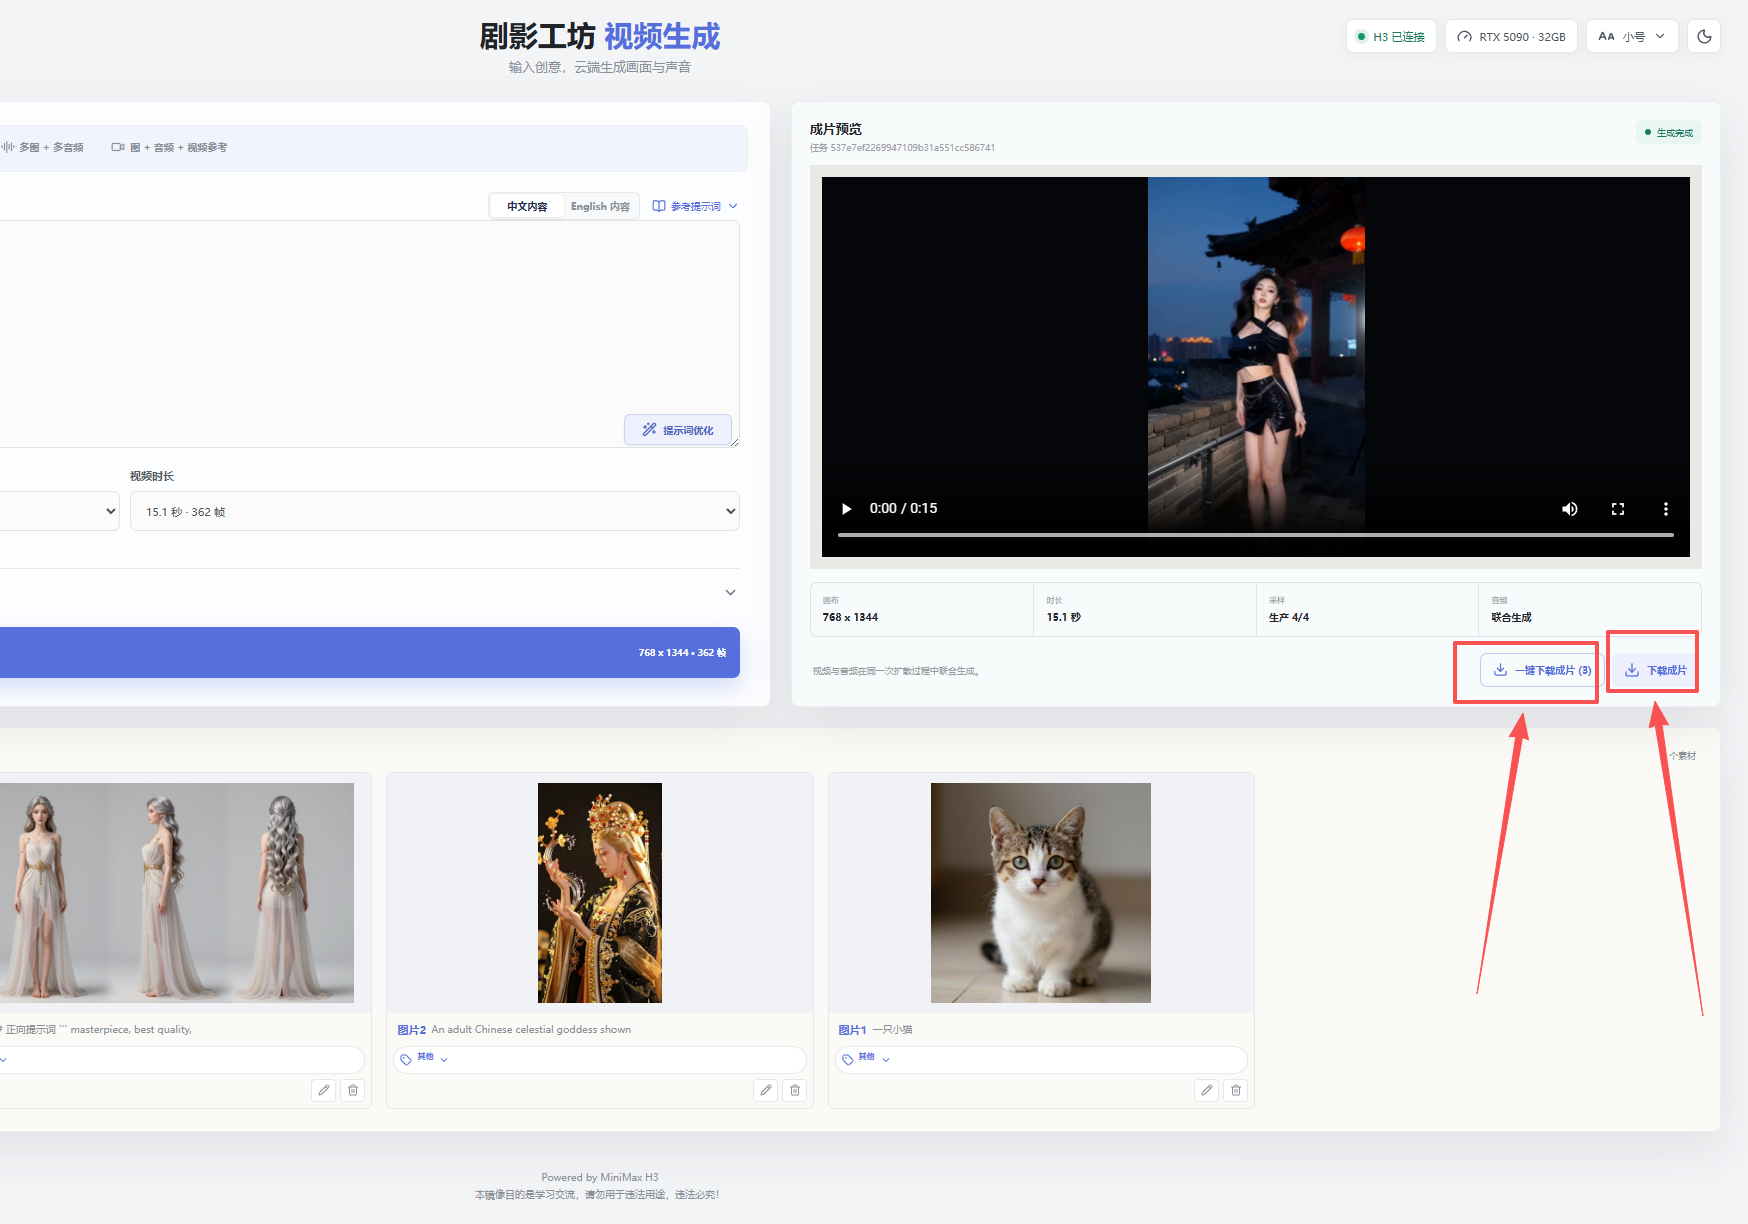Switch to the English 内容 tab
Viewport: 1748px width, 1224px height.
coord(600,206)
